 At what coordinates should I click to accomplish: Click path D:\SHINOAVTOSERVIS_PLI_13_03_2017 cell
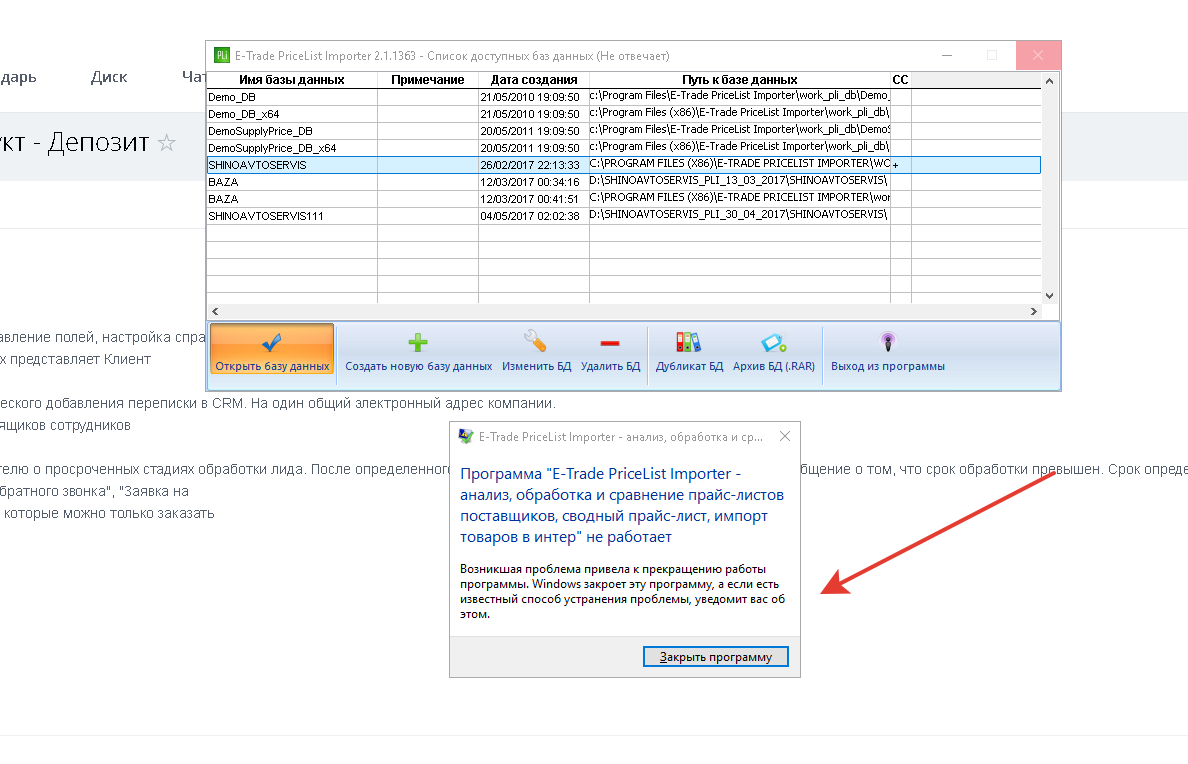click(x=739, y=181)
